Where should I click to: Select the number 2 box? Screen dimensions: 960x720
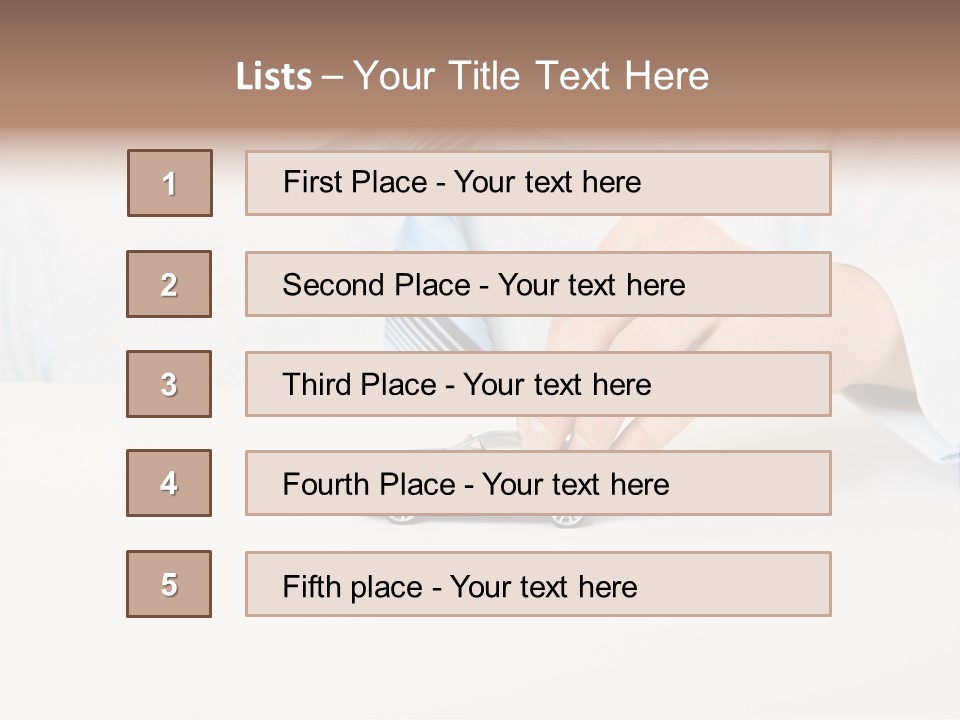coord(169,284)
